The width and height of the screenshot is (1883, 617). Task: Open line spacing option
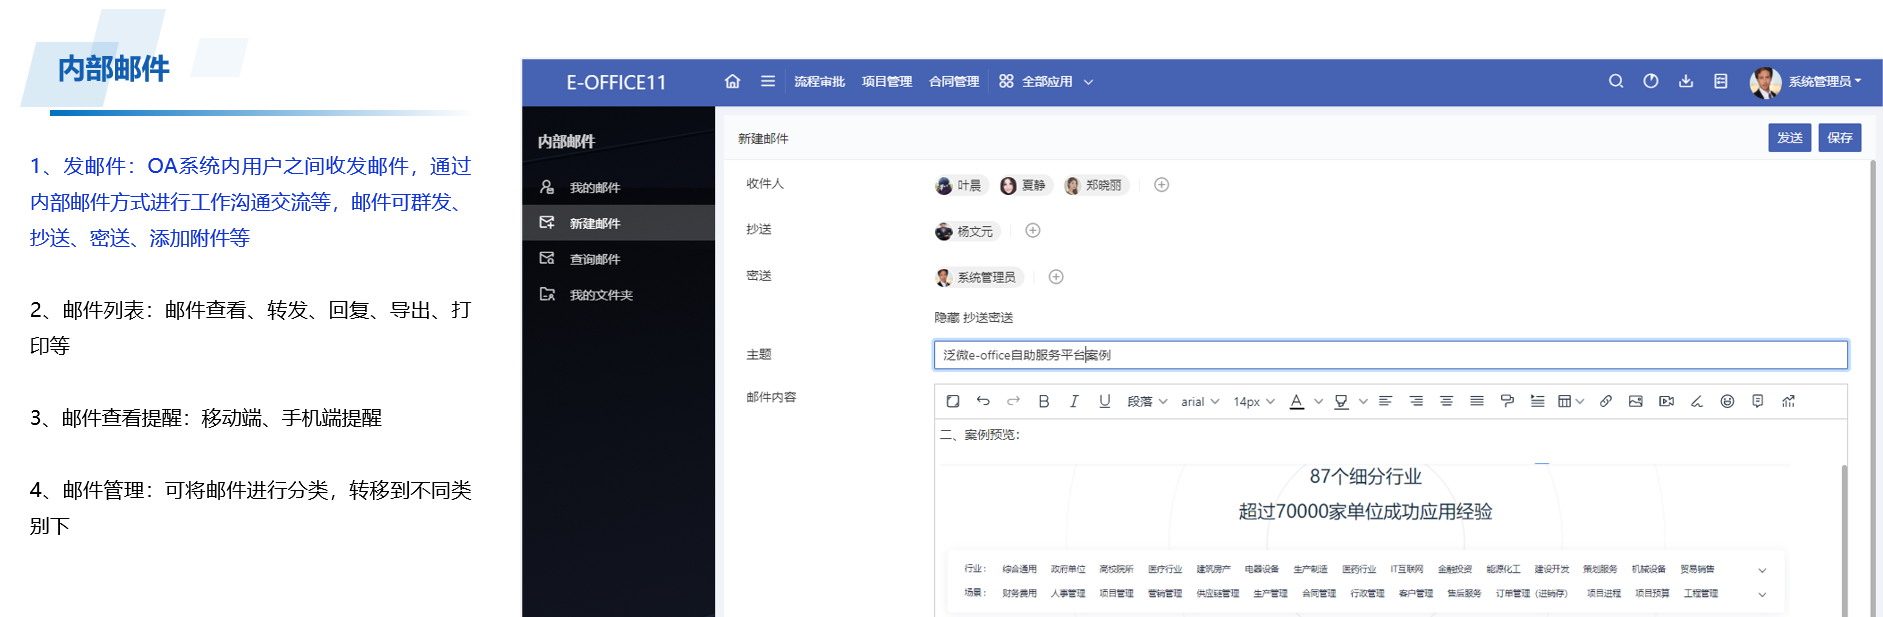point(1537,401)
